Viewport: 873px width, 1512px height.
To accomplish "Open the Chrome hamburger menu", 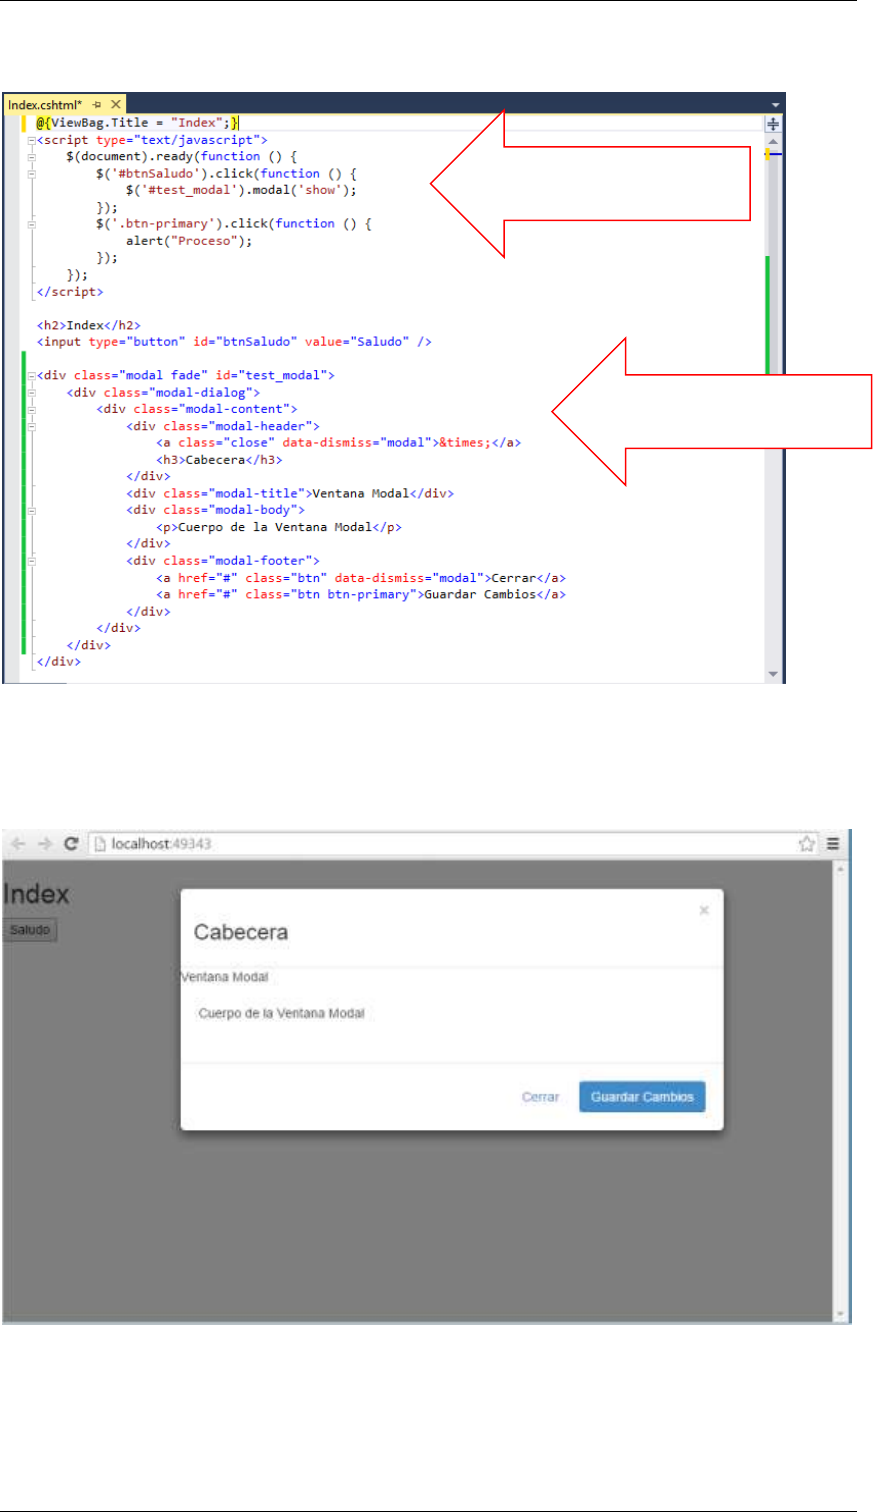I will pyautogui.click(x=832, y=844).
